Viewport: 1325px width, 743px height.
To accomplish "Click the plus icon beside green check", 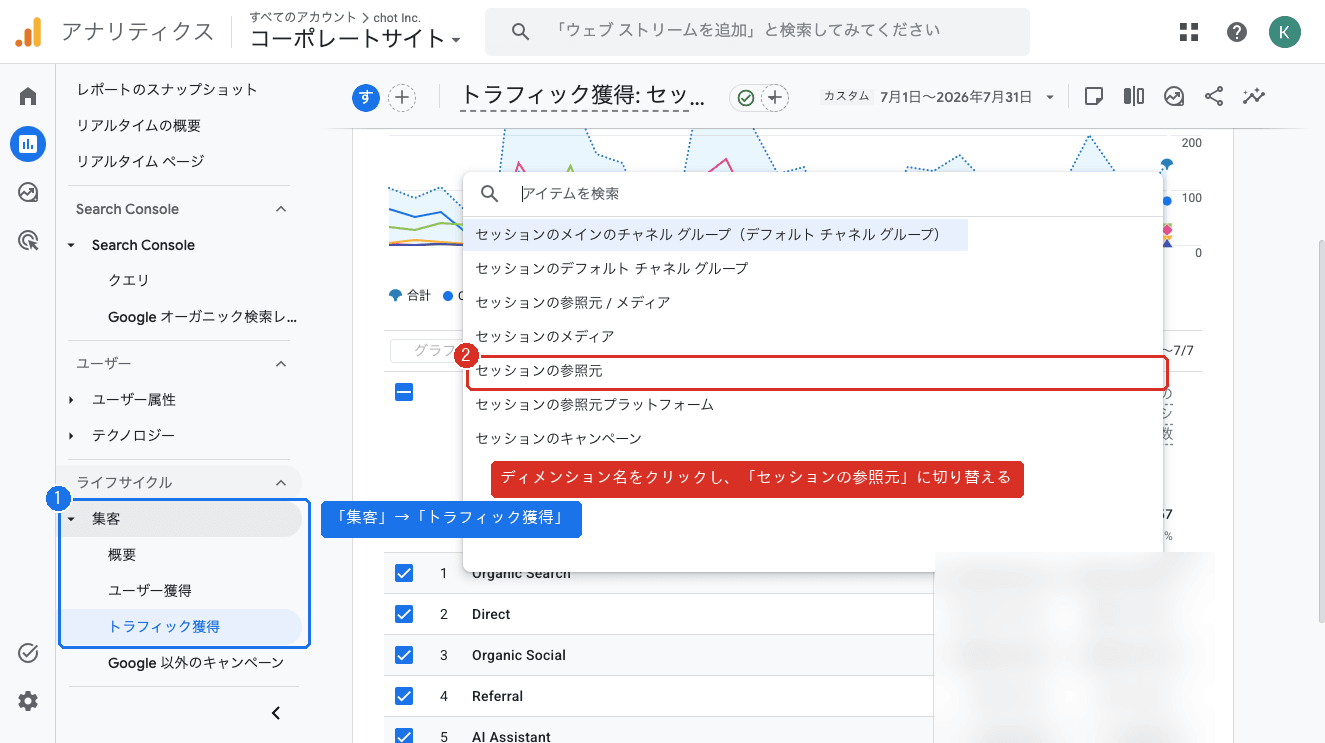I will pyautogui.click(x=775, y=97).
